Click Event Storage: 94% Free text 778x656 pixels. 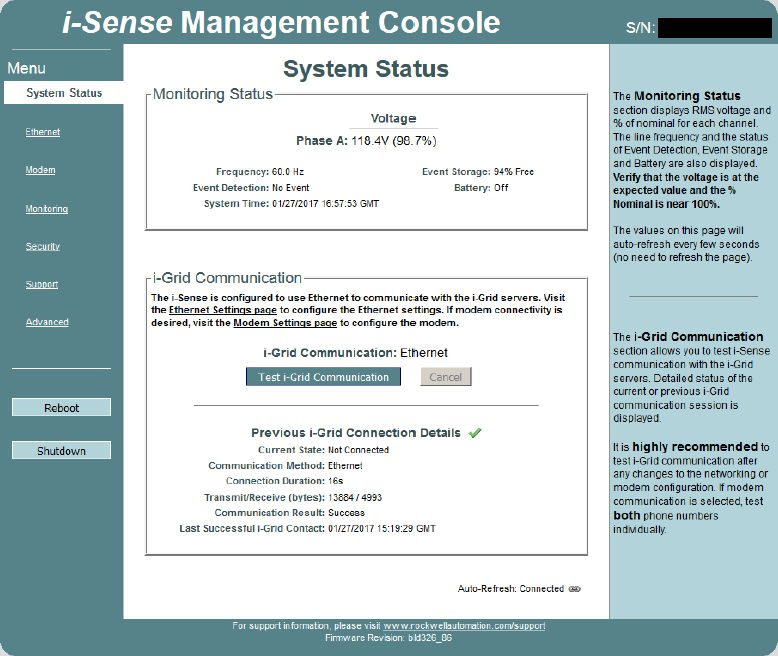click(x=478, y=172)
